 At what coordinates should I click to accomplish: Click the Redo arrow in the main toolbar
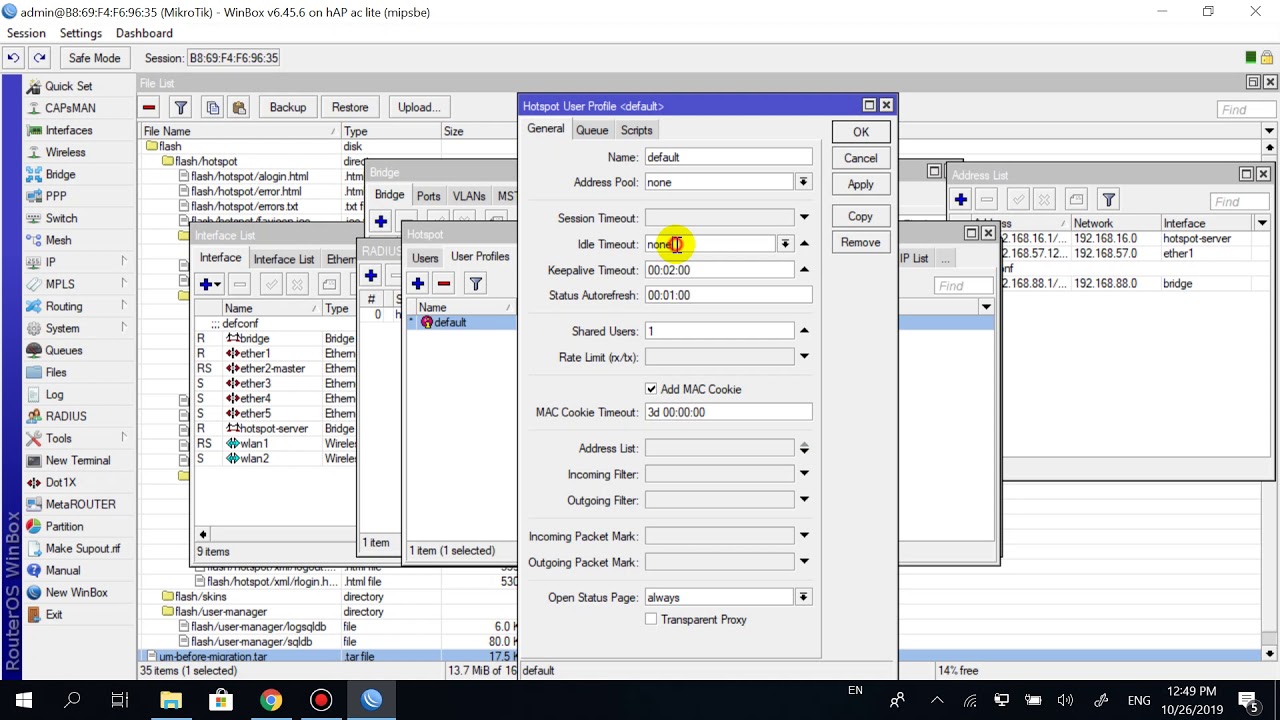(39, 58)
